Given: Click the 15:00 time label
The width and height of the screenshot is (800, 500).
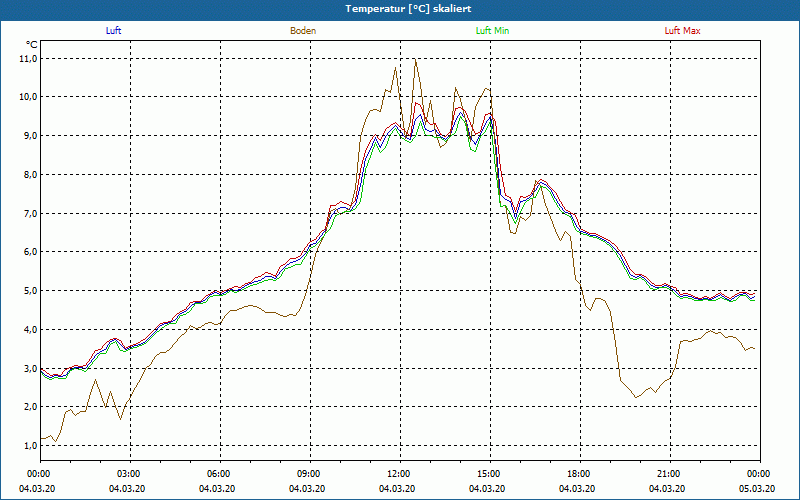Looking at the screenshot, I should [490, 474].
